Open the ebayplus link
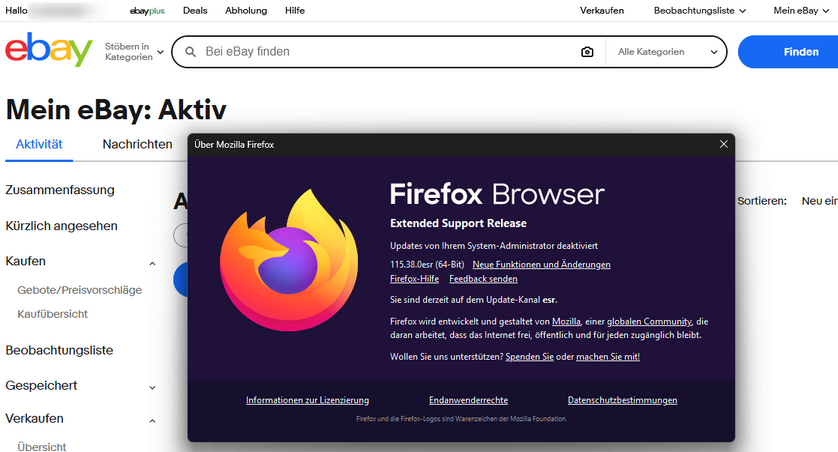The image size is (838, 452). [147, 11]
